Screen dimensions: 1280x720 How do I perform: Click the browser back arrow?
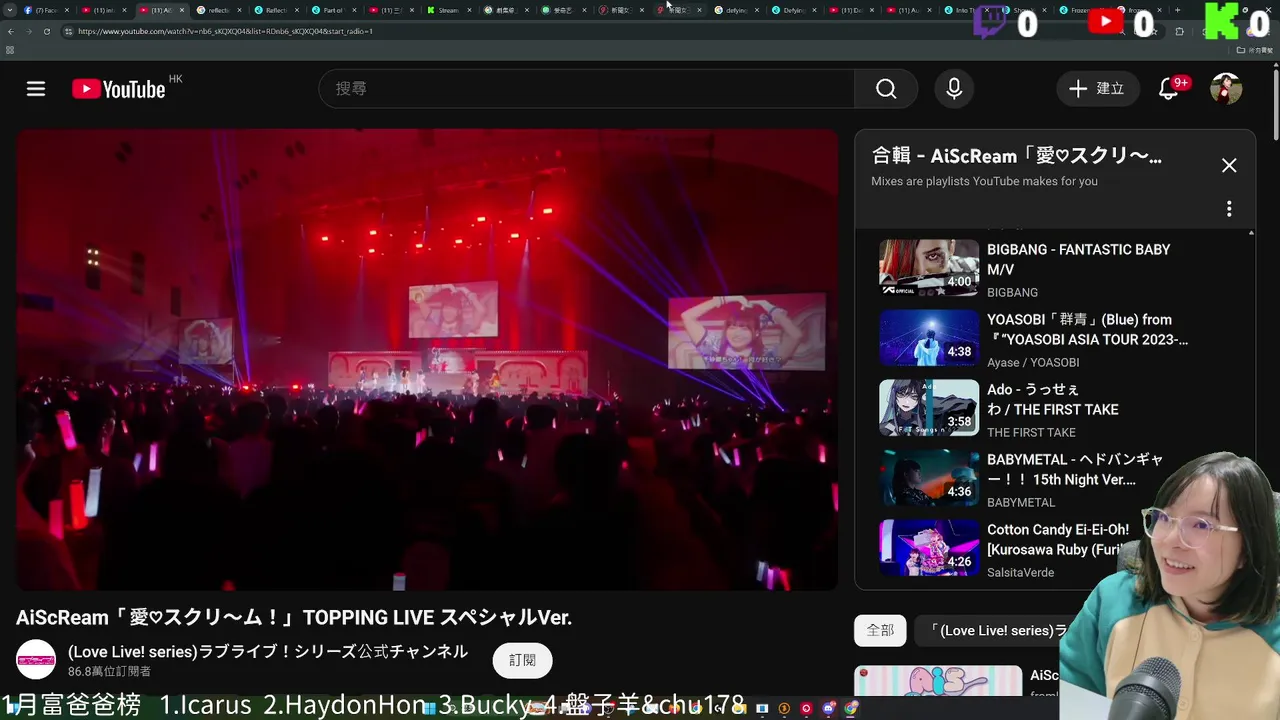11,31
